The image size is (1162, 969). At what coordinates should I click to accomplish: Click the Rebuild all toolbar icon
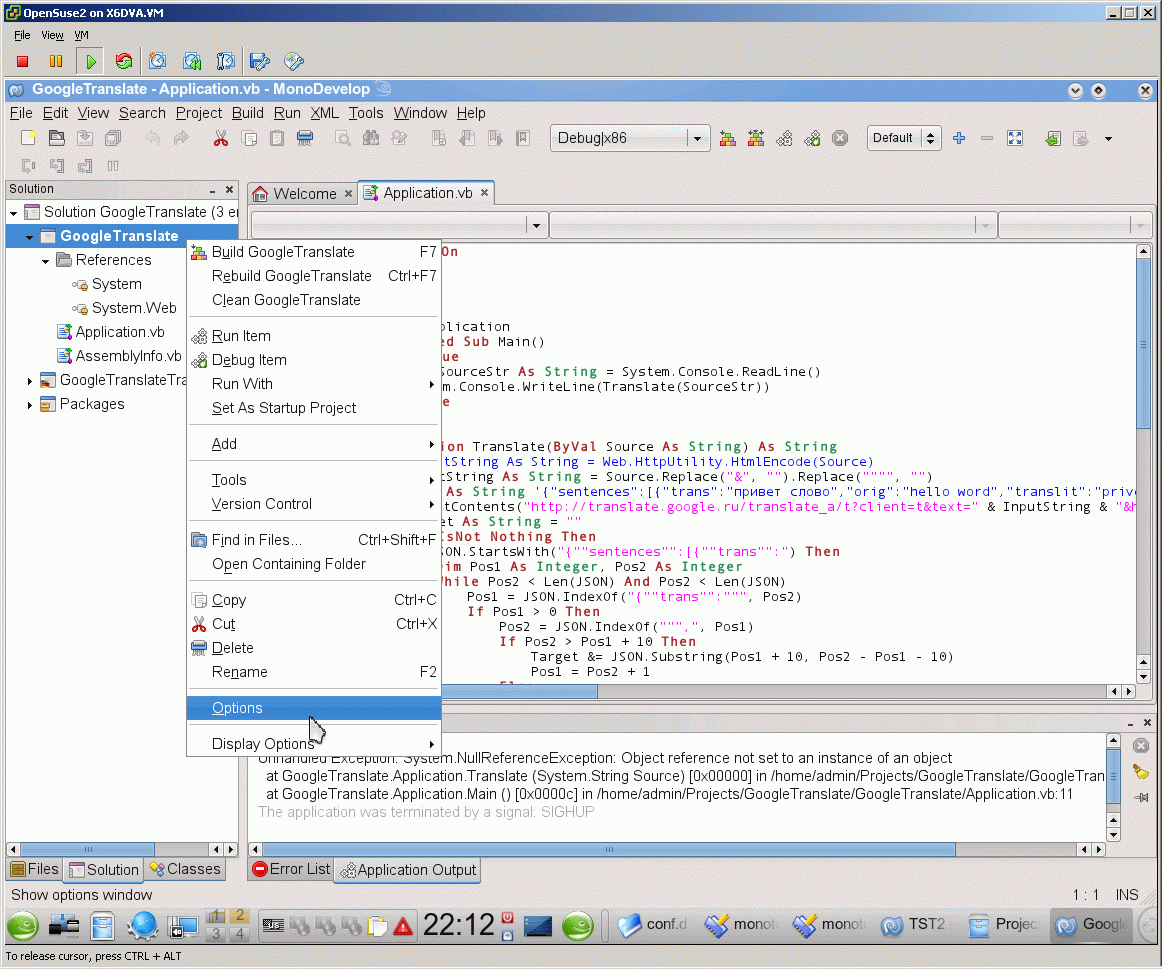(756, 139)
